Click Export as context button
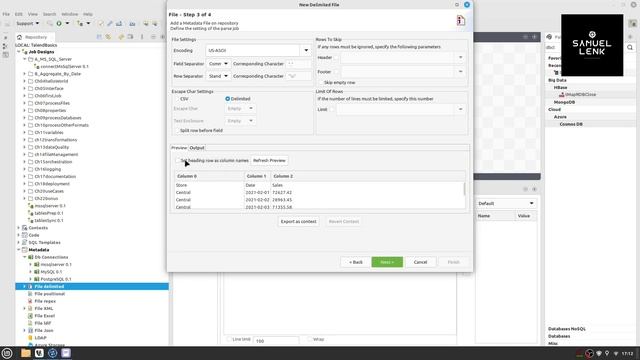The height and width of the screenshot is (360, 640). click(x=298, y=222)
